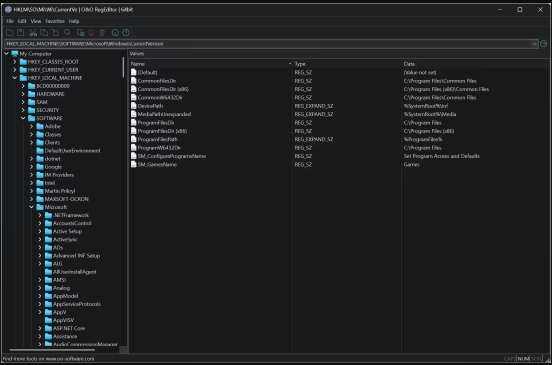Open the Favorites menu

[55, 21]
